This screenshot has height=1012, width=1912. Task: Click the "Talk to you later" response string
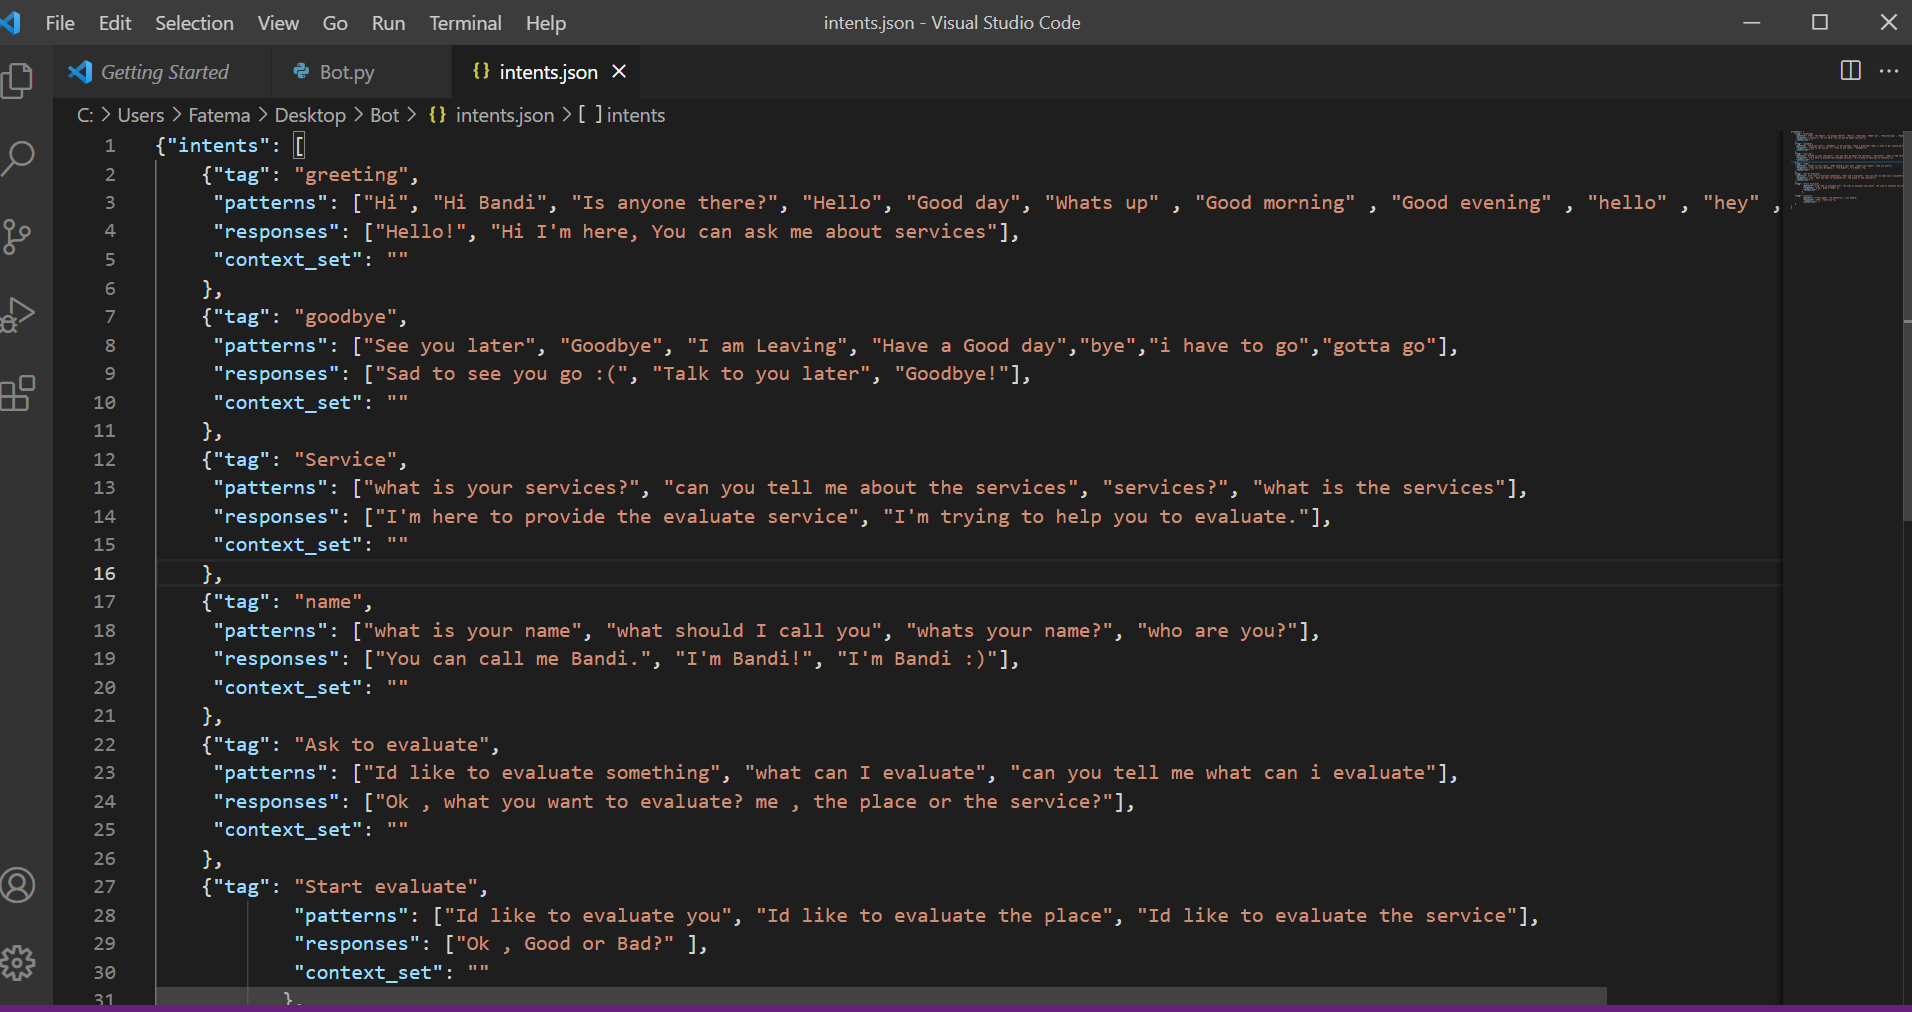point(761,374)
